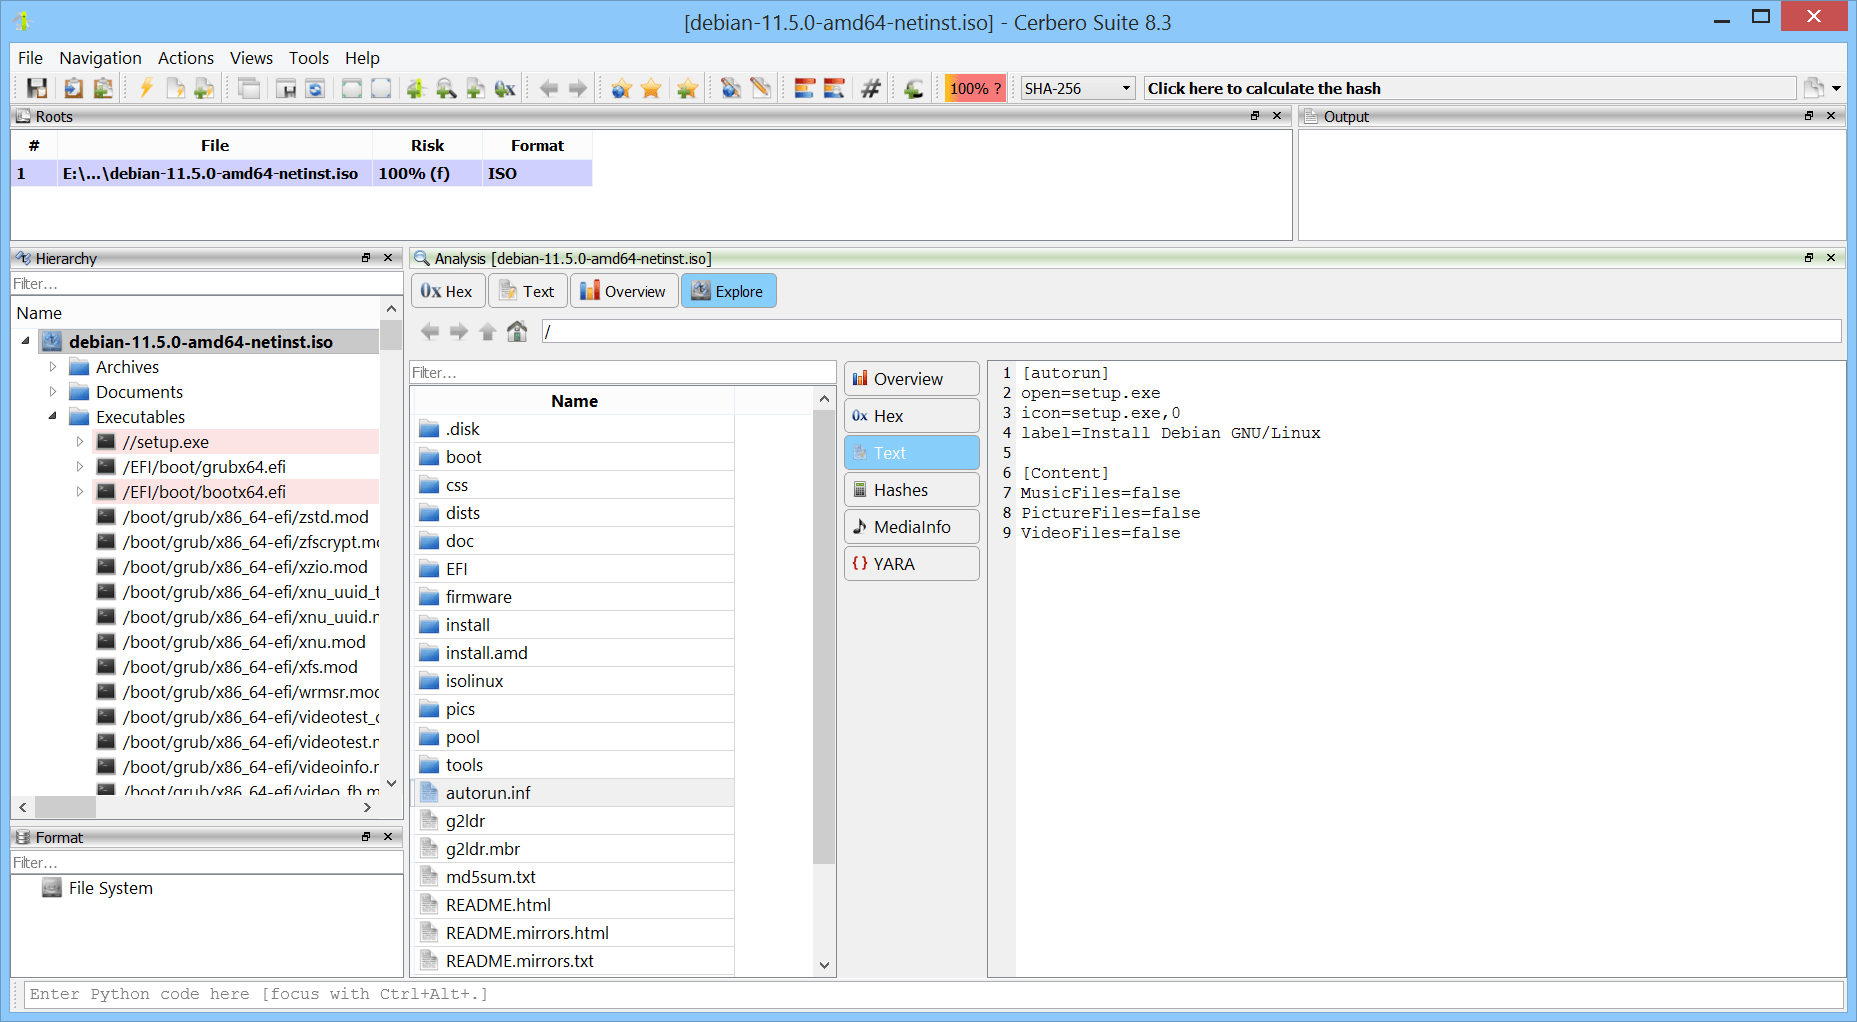
Task: Expand the //setup.exe tree item
Action: point(80,442)
